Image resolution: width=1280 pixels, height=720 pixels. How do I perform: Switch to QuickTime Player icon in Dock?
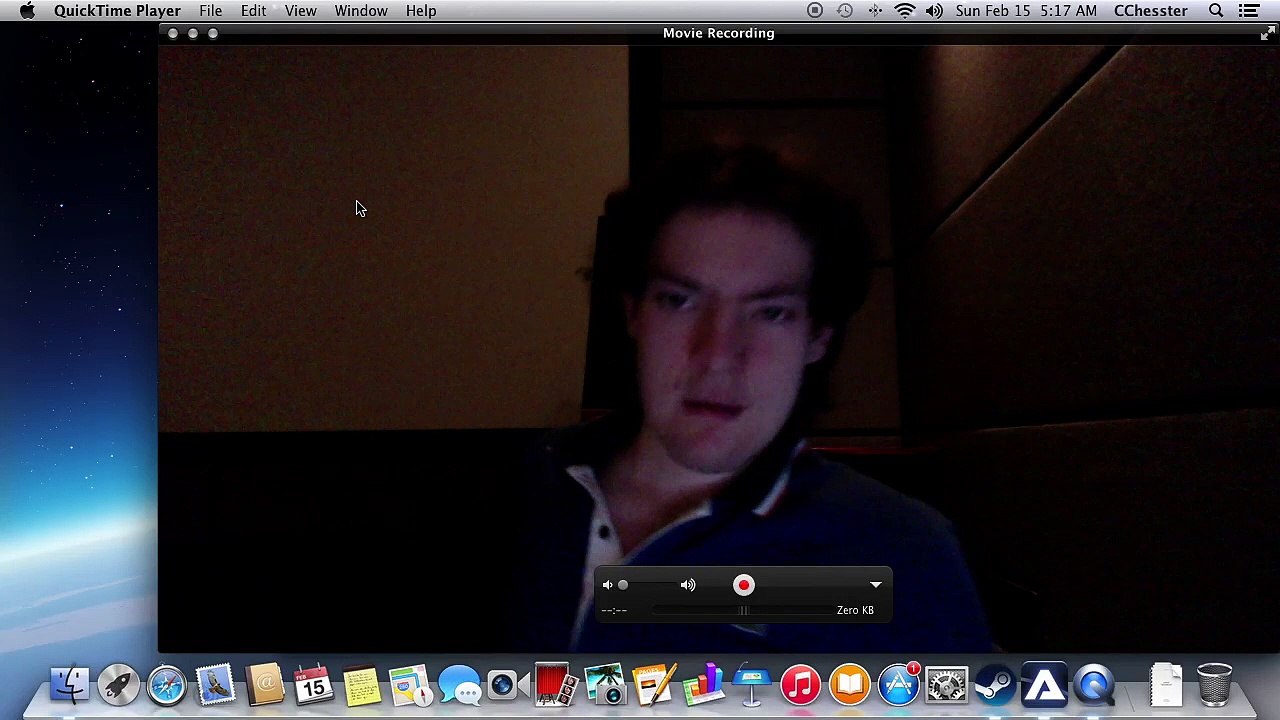tap(1093, 686)
